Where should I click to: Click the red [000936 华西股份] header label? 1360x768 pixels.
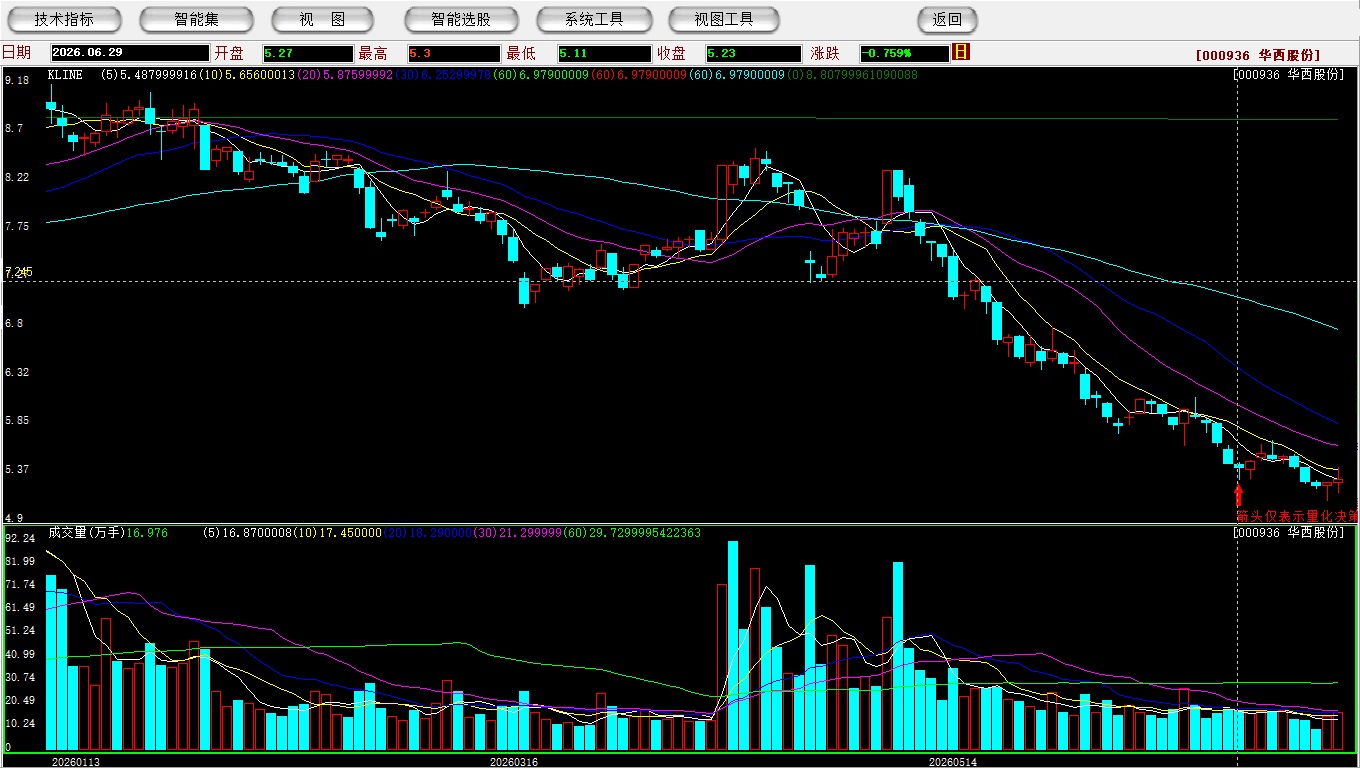(1258, 55)
